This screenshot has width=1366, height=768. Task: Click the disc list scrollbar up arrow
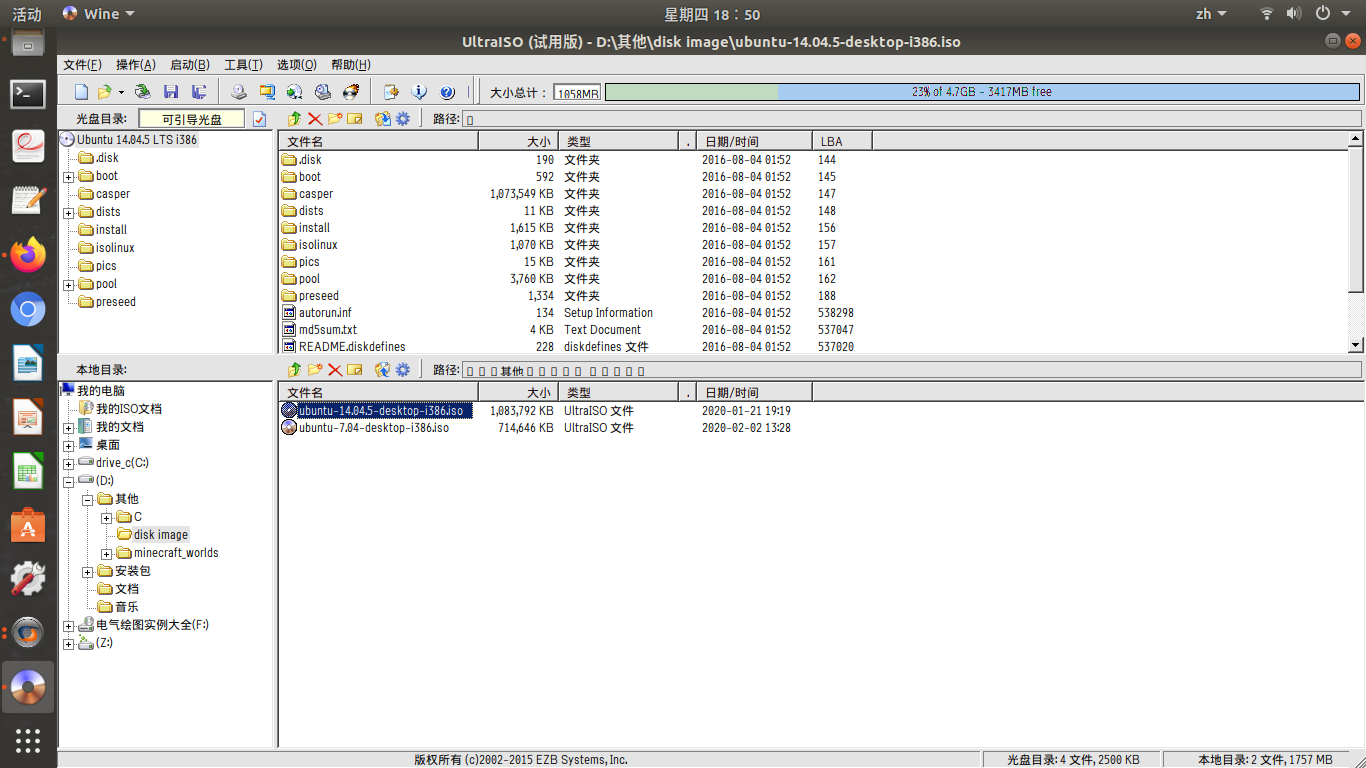1356,140
